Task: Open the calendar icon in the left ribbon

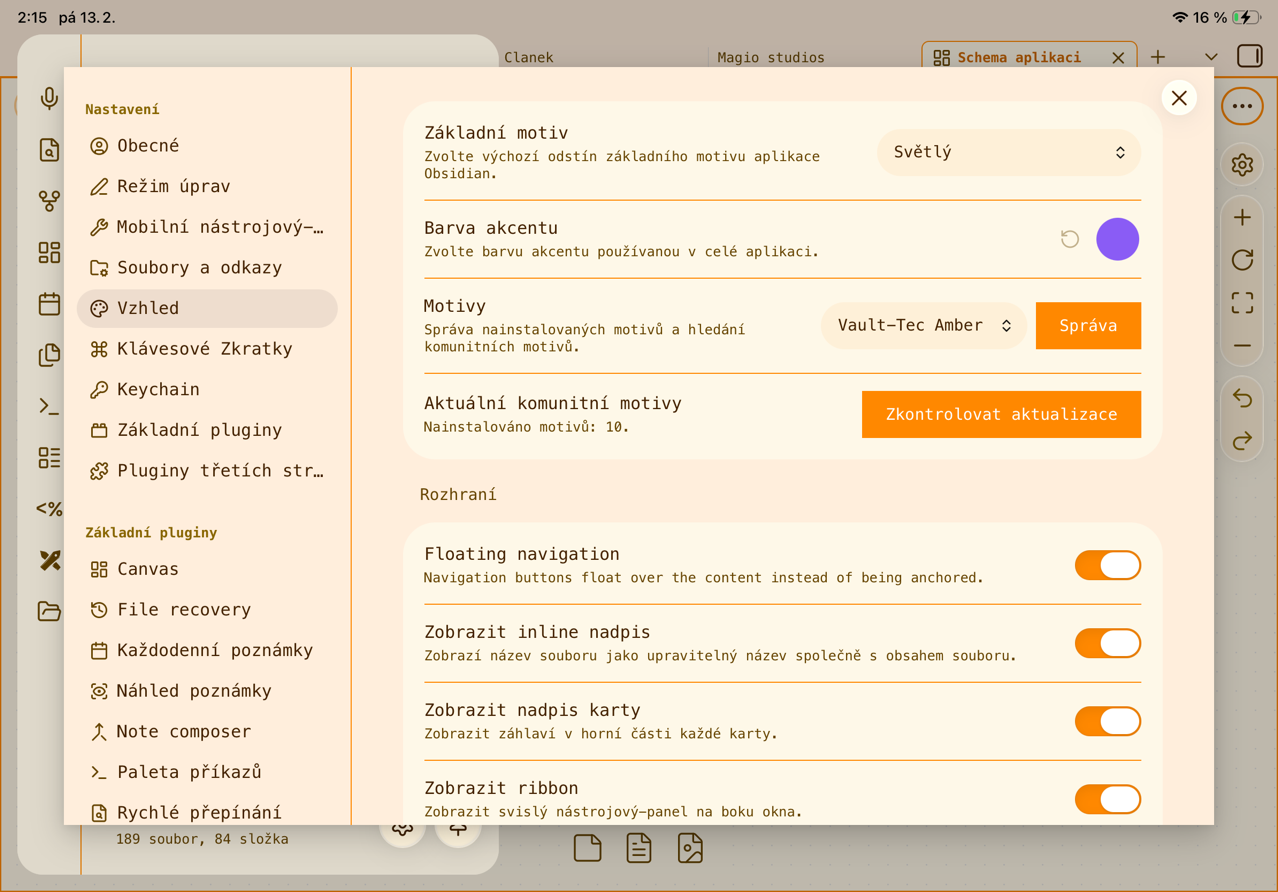Action: pos(49,304)
